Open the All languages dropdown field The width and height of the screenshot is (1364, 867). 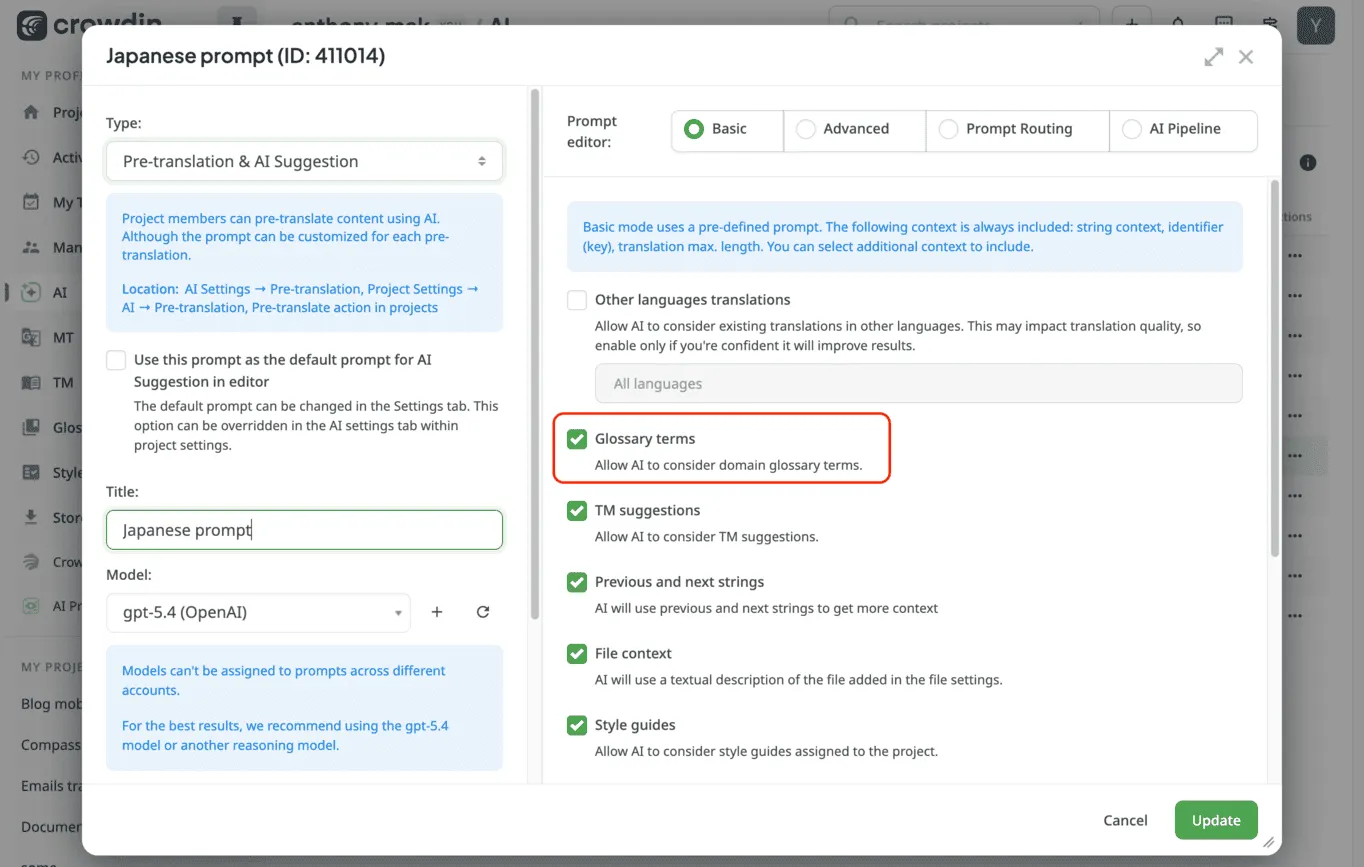(918, 384)
